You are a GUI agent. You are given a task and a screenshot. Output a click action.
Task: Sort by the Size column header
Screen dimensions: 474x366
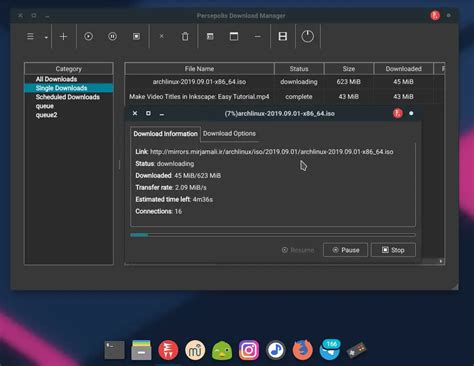348,69
